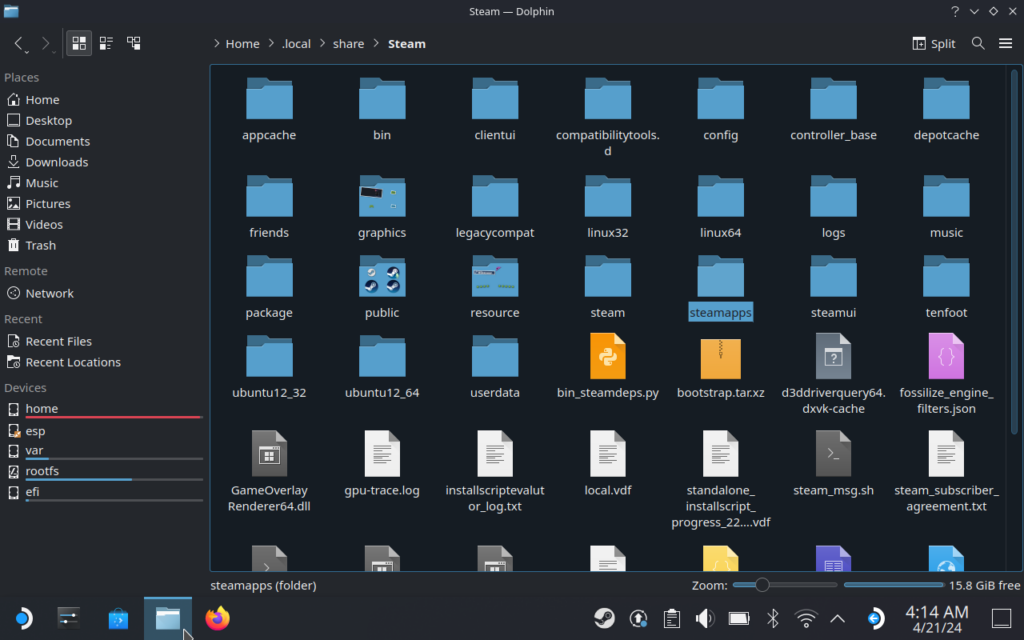The image size is (1024, 640).
Task: Select d3ddriverquery64.dxvk-cache file
Action: pos(833,374)
